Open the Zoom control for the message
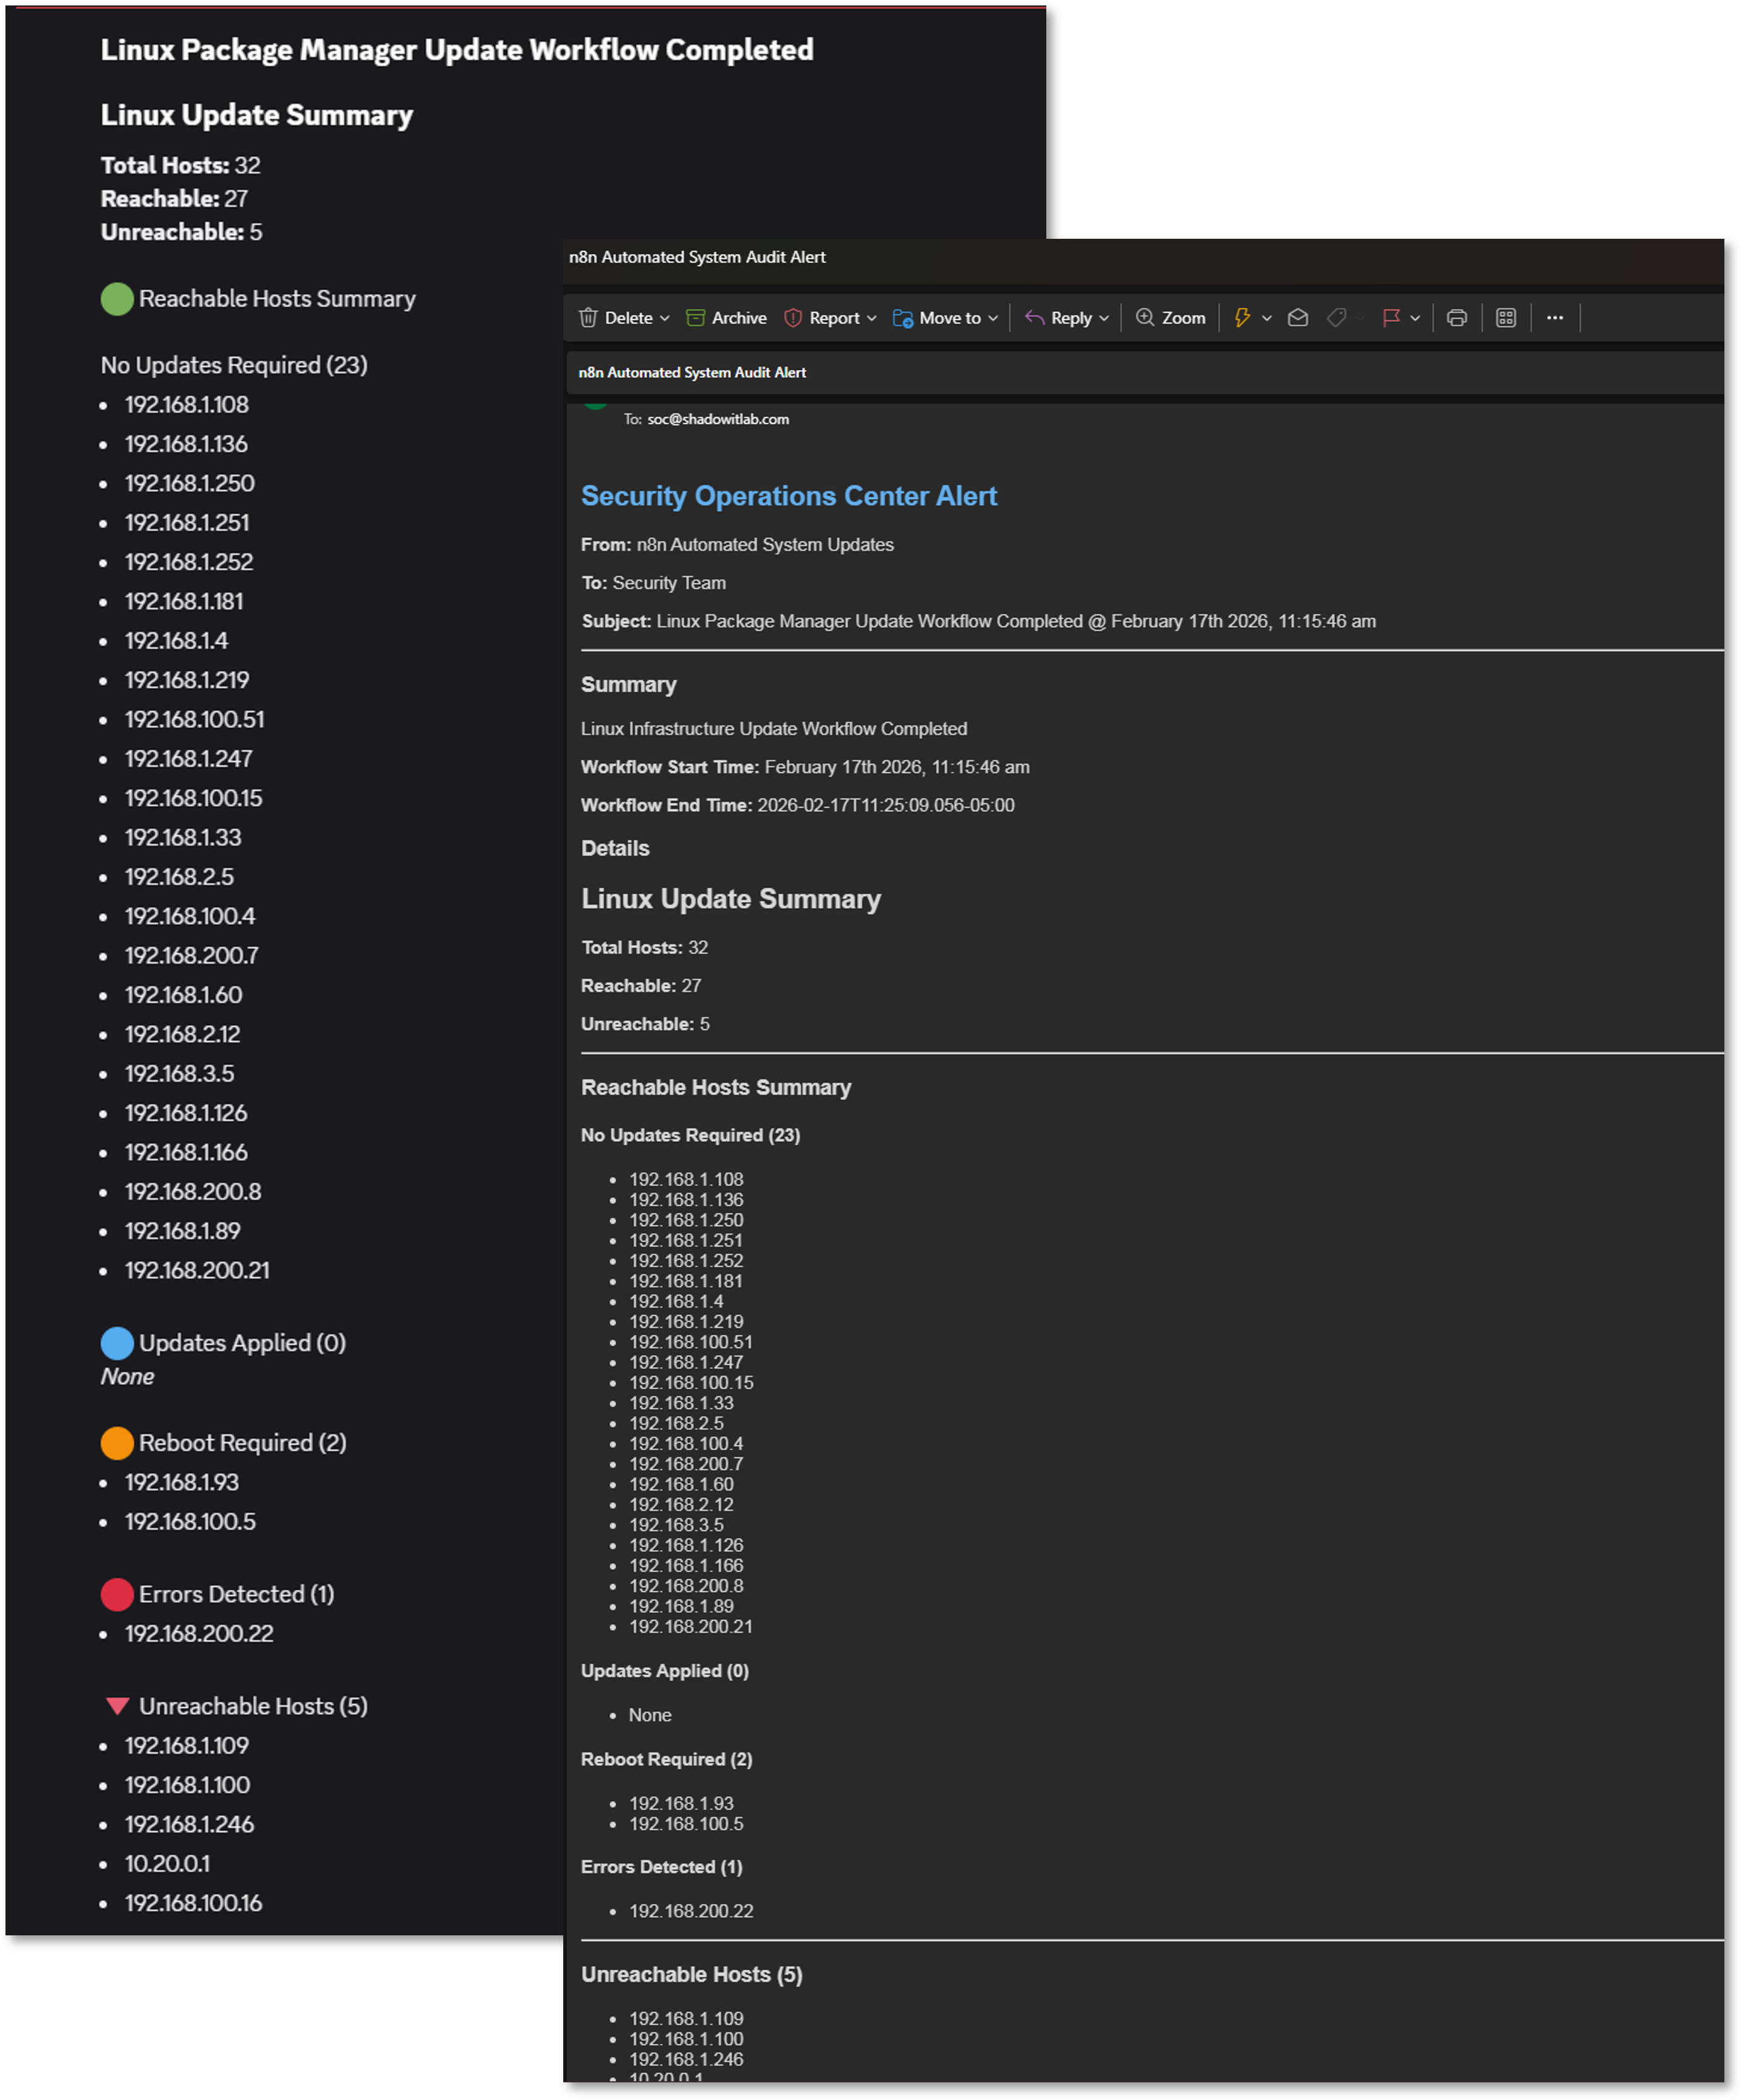1742x2100 pixels. pyautogui.click(x=1170, y=318)
